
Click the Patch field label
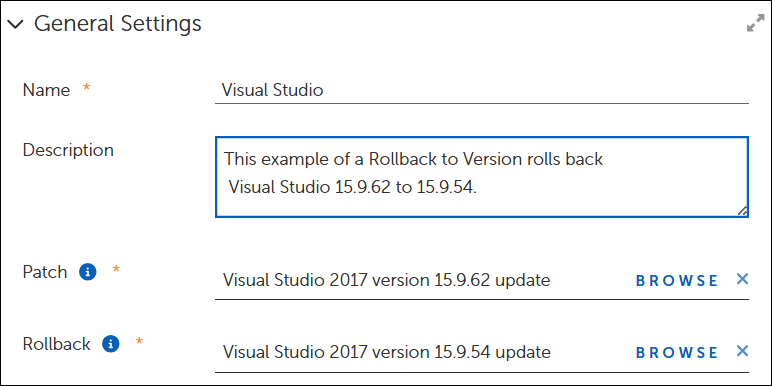pos(45,272)
